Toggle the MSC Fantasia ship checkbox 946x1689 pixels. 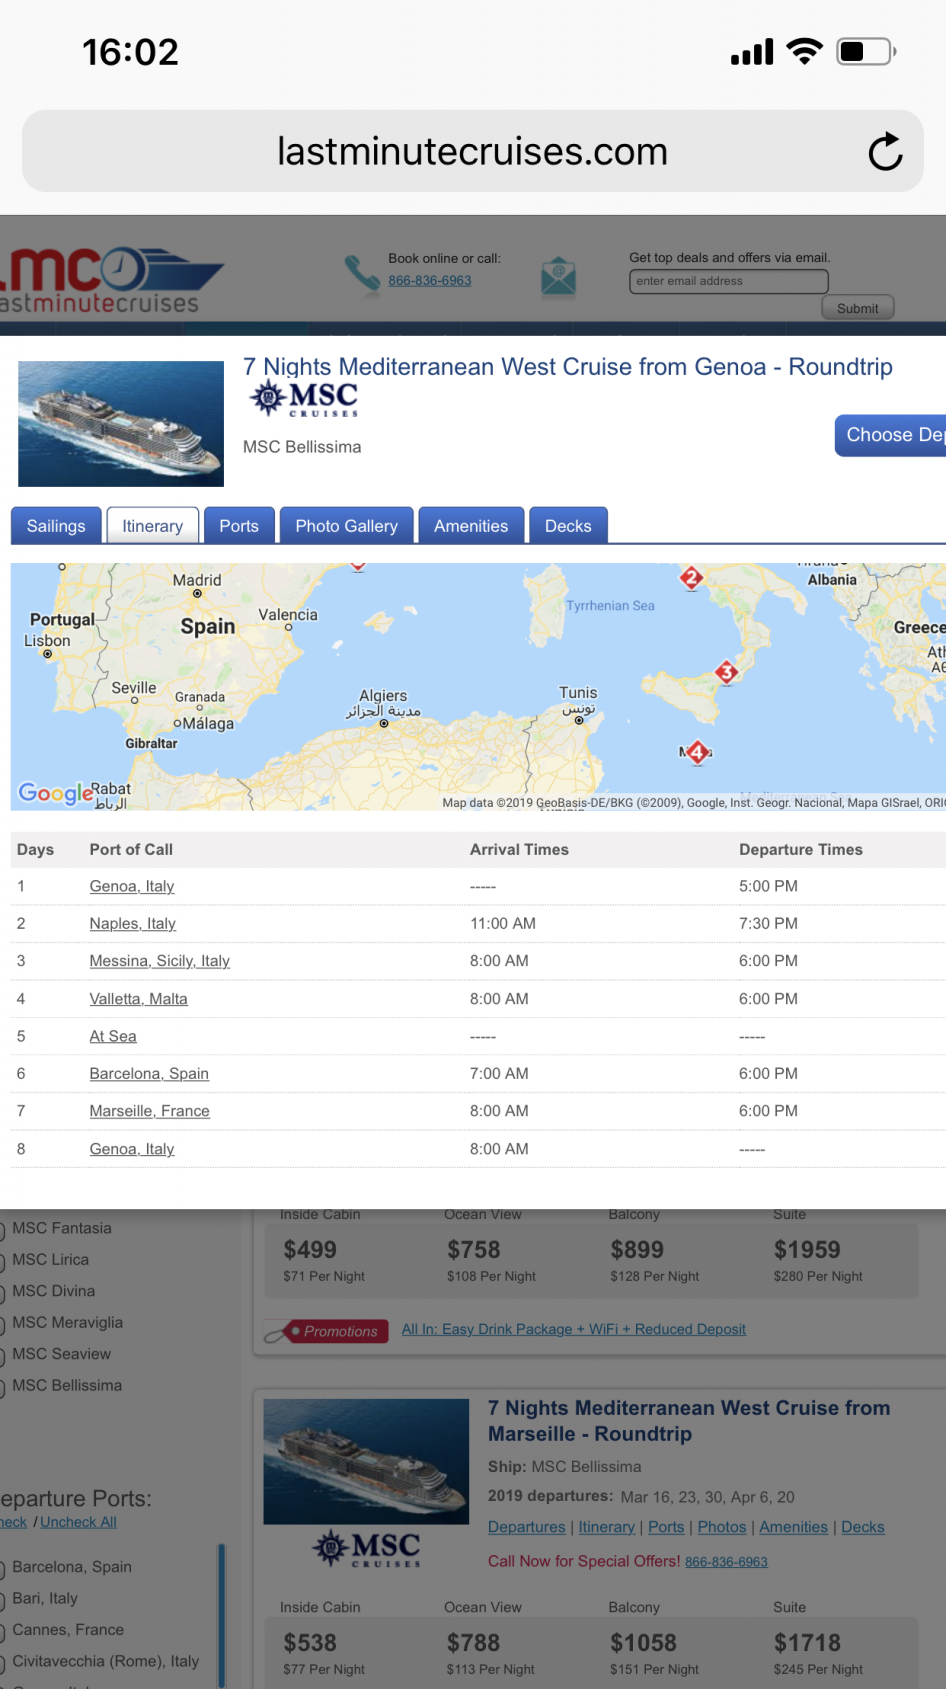(x=3, y=1229)
